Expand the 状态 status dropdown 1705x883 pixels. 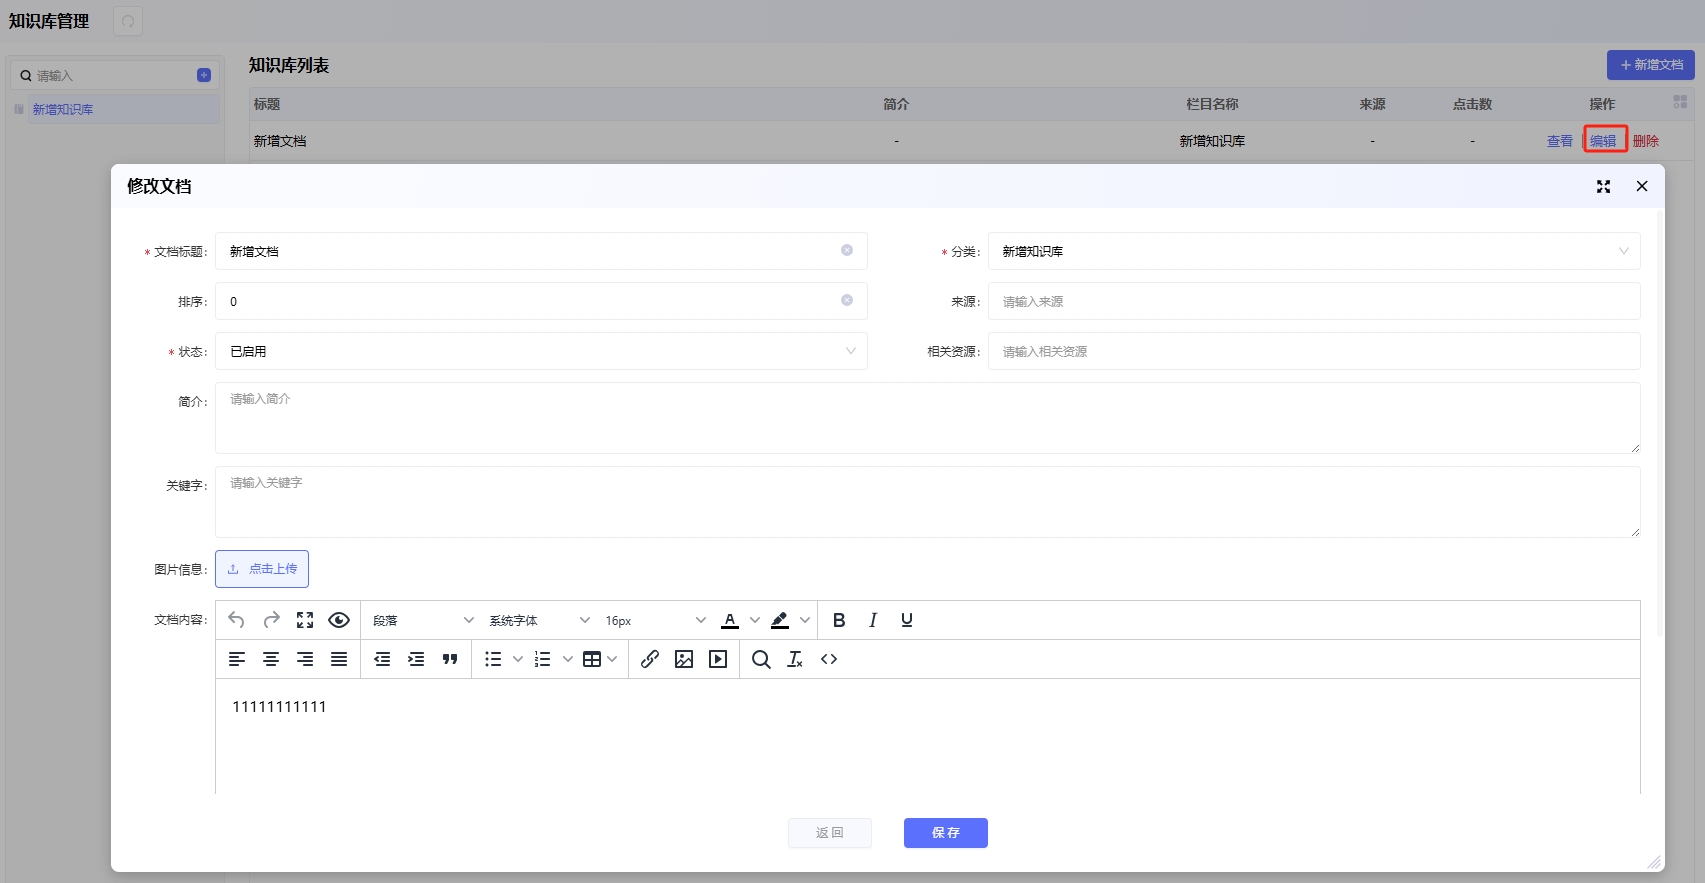(x=541, y=351)
